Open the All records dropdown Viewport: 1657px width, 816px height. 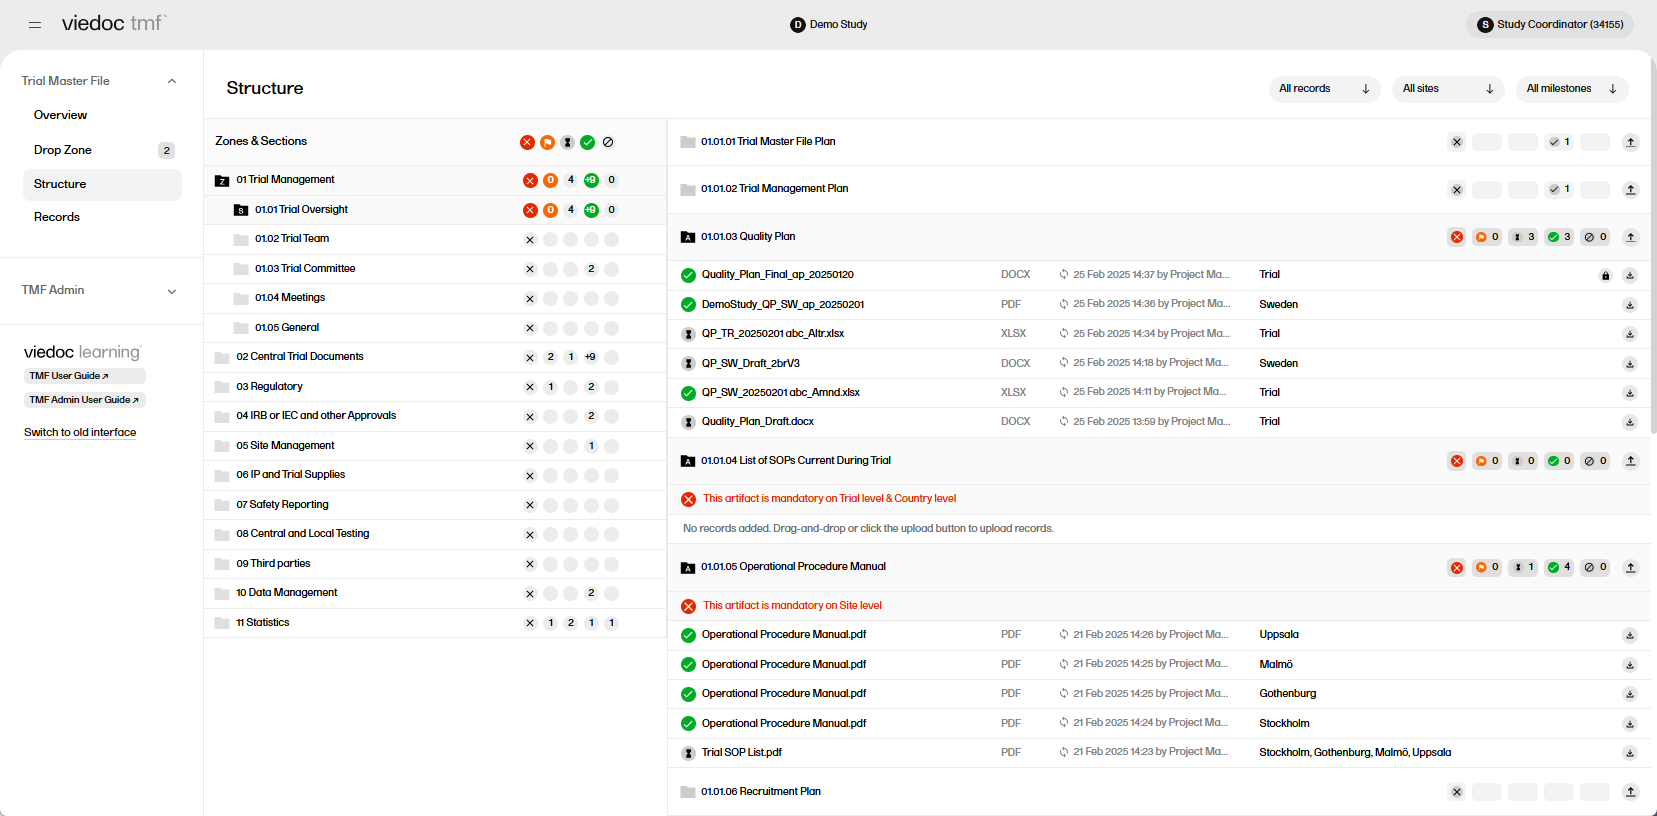tap(1323, 89)
